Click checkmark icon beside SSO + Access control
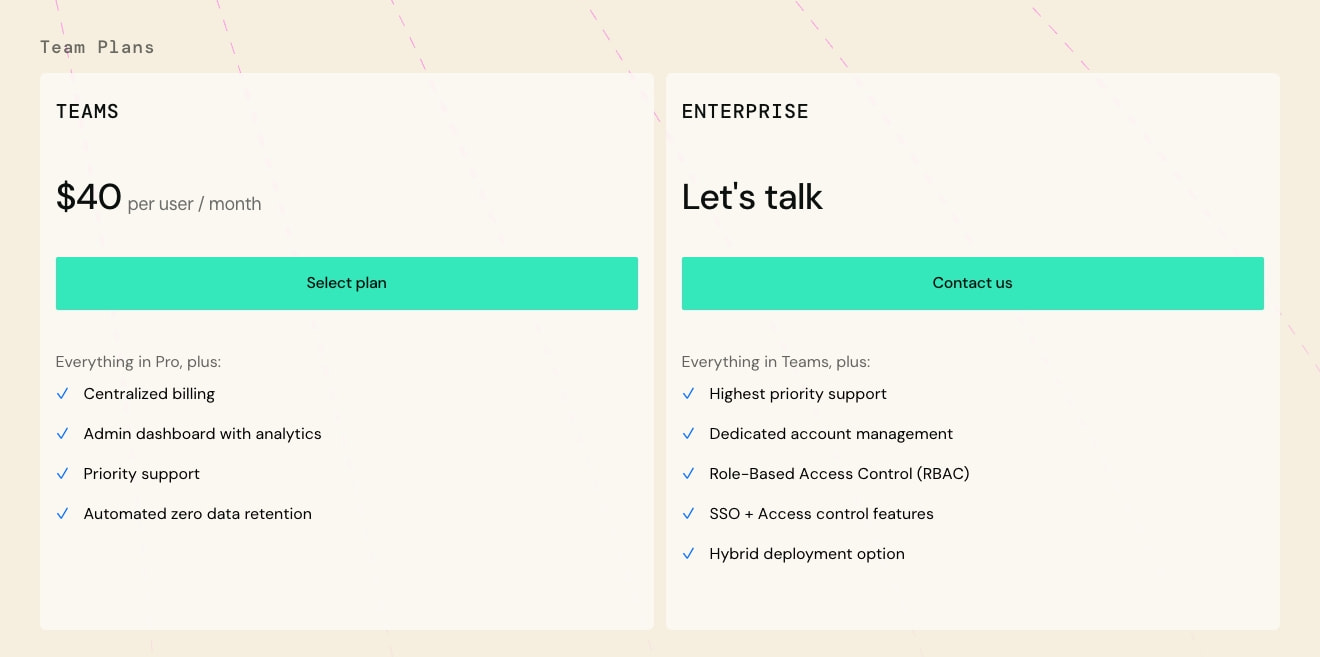Screen dimensions: 1320x657 coord(688,514)
